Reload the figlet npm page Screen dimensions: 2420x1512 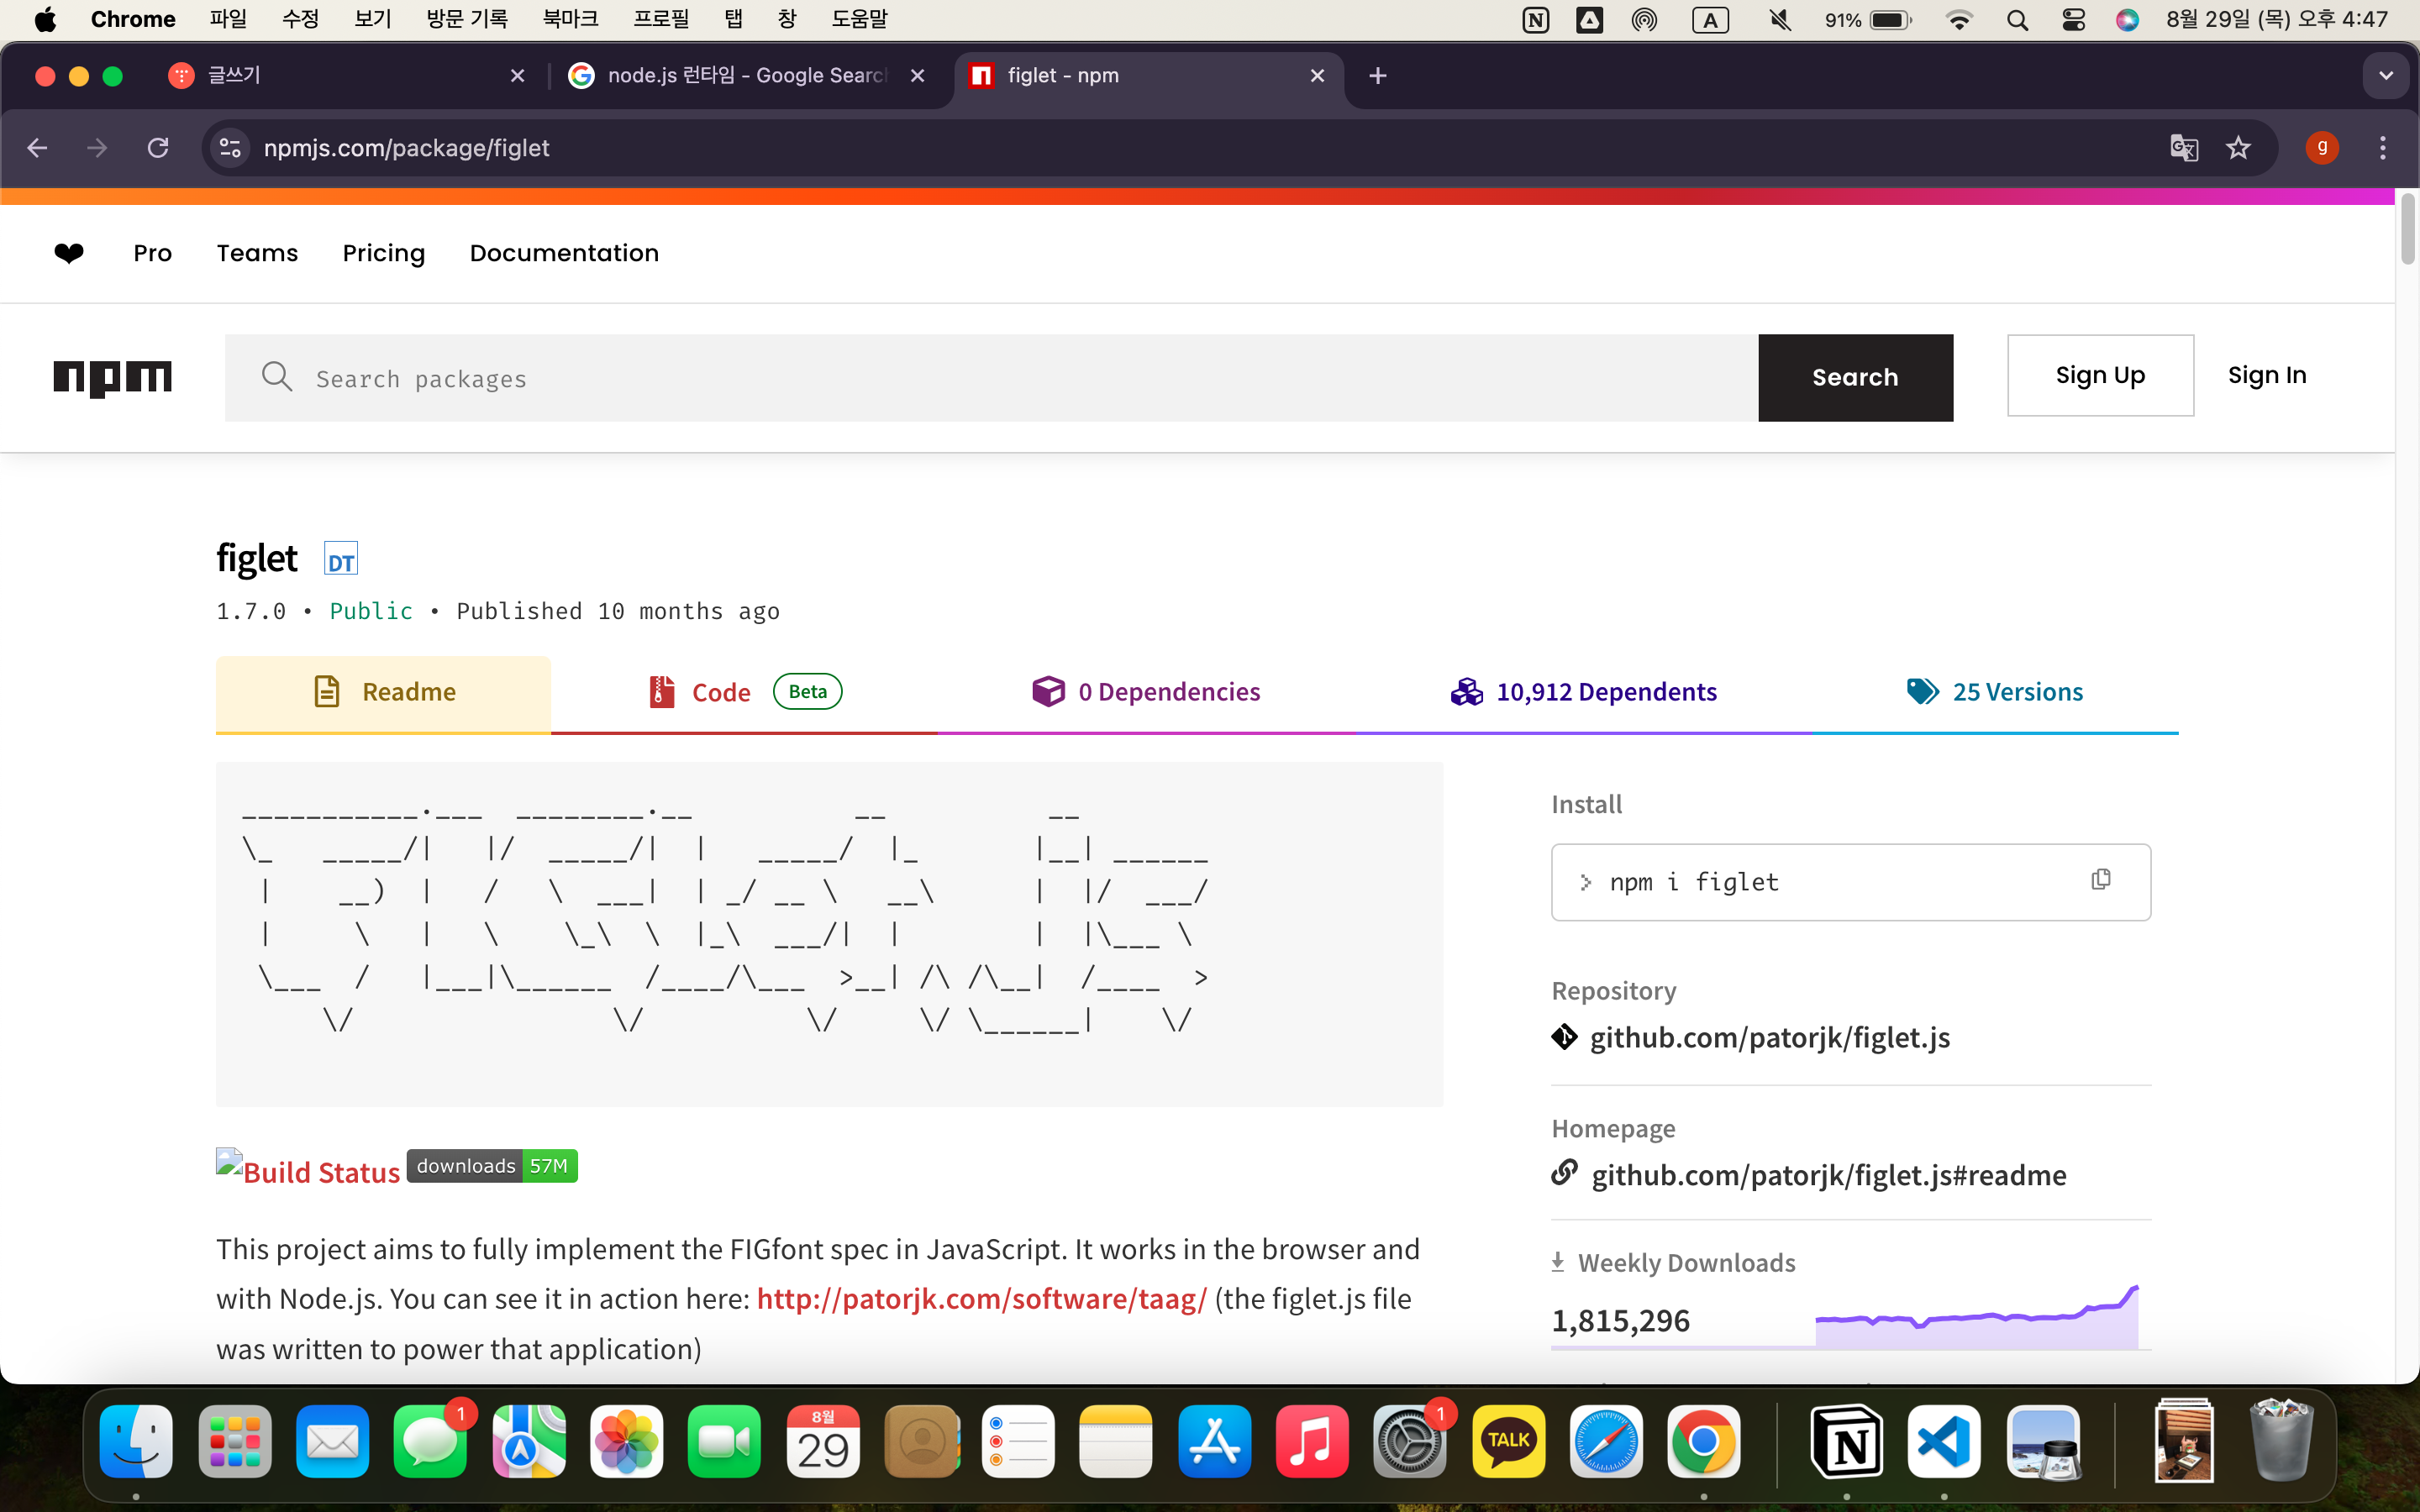[158, 148]
